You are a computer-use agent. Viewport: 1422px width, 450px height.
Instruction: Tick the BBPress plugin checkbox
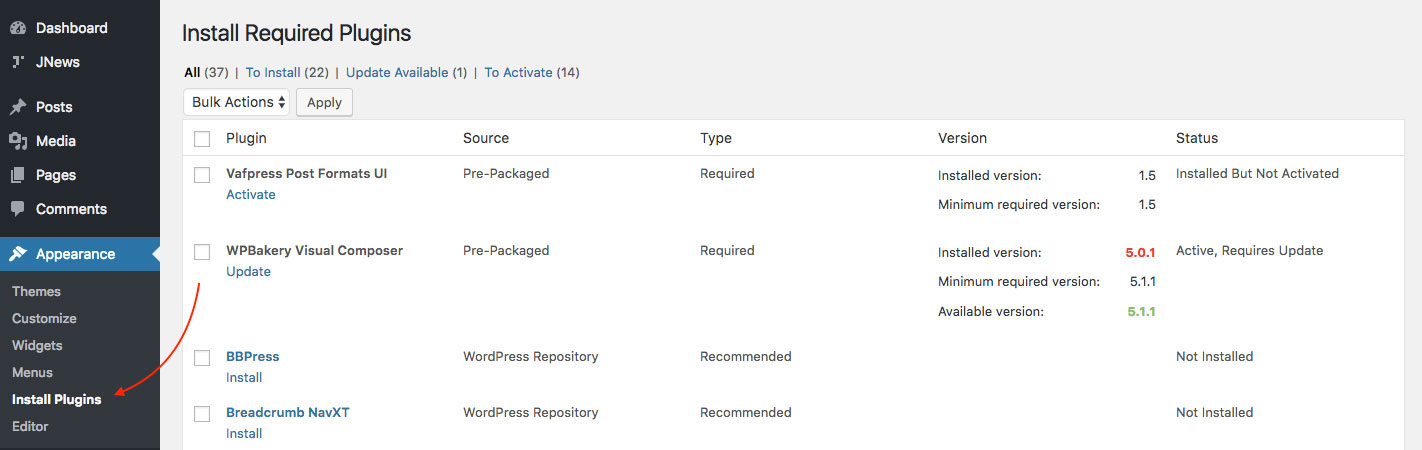pos(202,357)
